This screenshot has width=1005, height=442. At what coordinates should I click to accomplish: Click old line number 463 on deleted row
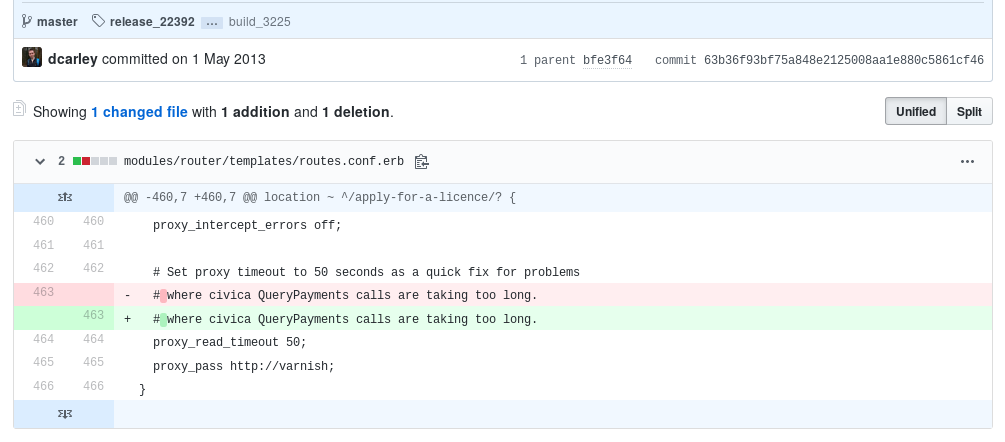(44, 292)
